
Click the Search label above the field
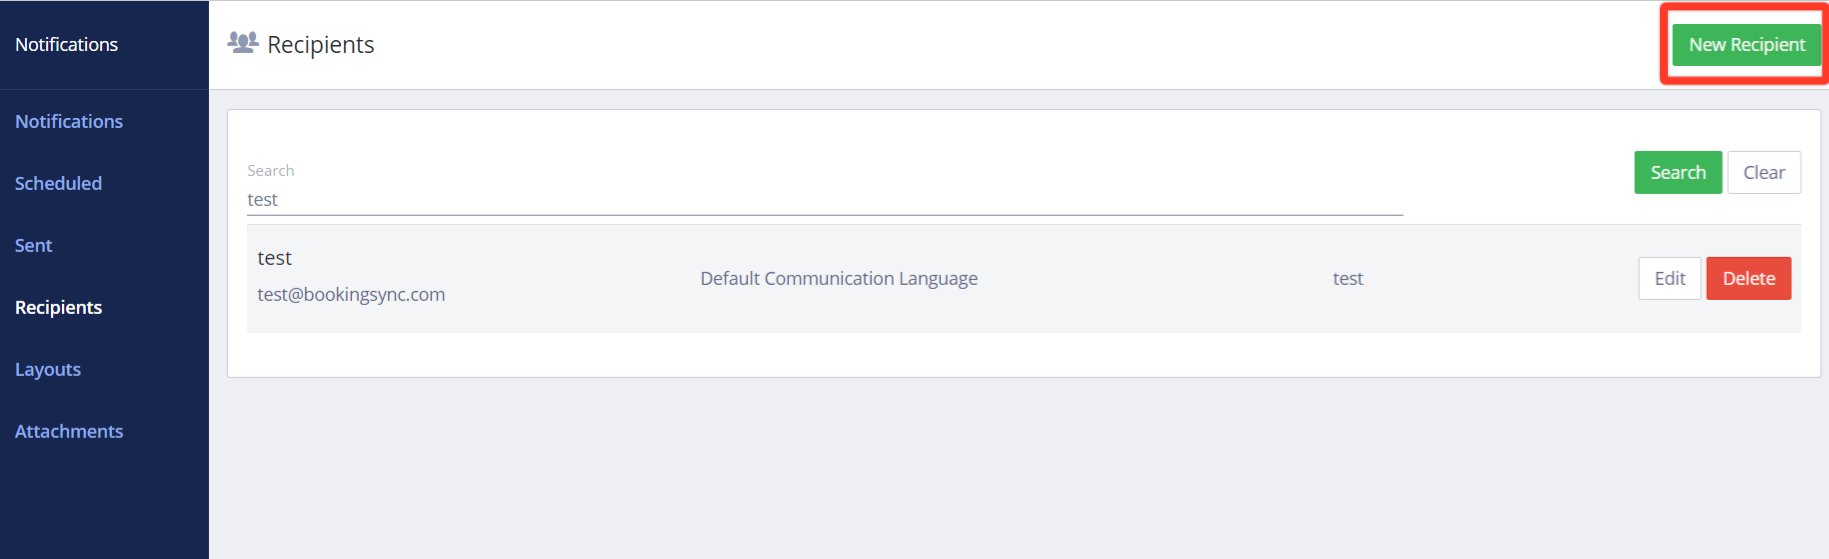[270, 171]
